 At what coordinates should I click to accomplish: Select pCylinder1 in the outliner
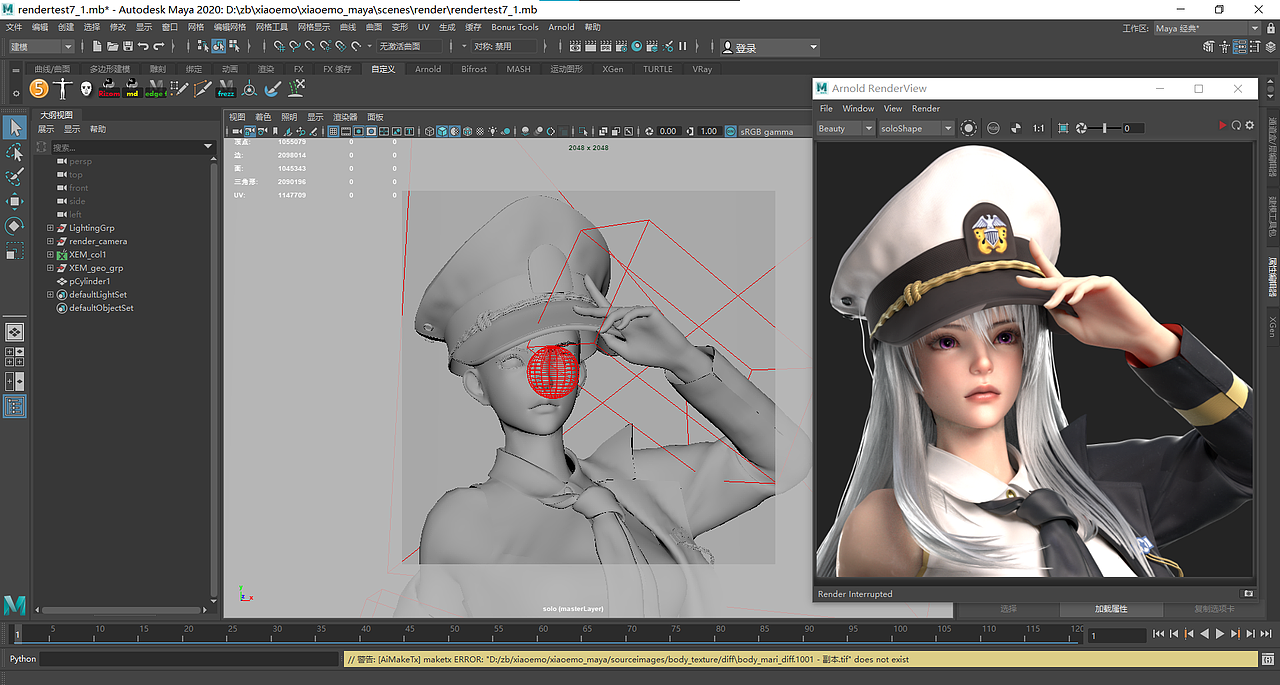[x=89, y=281]
